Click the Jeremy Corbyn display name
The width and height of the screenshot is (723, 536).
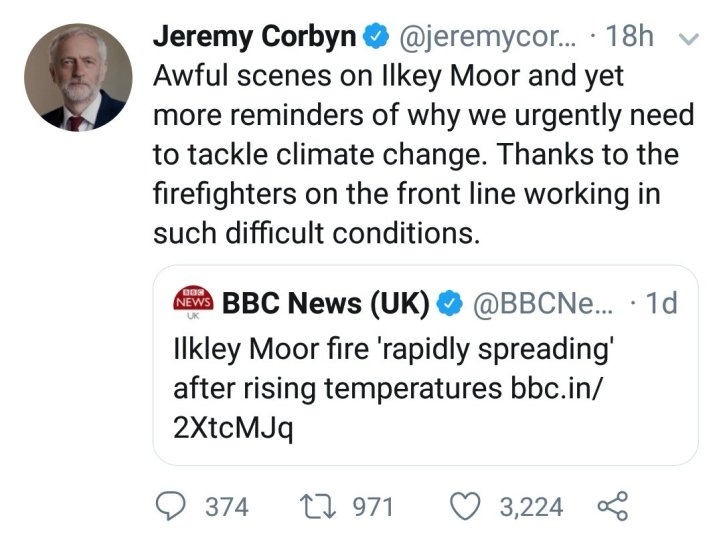tap(254, 39)
